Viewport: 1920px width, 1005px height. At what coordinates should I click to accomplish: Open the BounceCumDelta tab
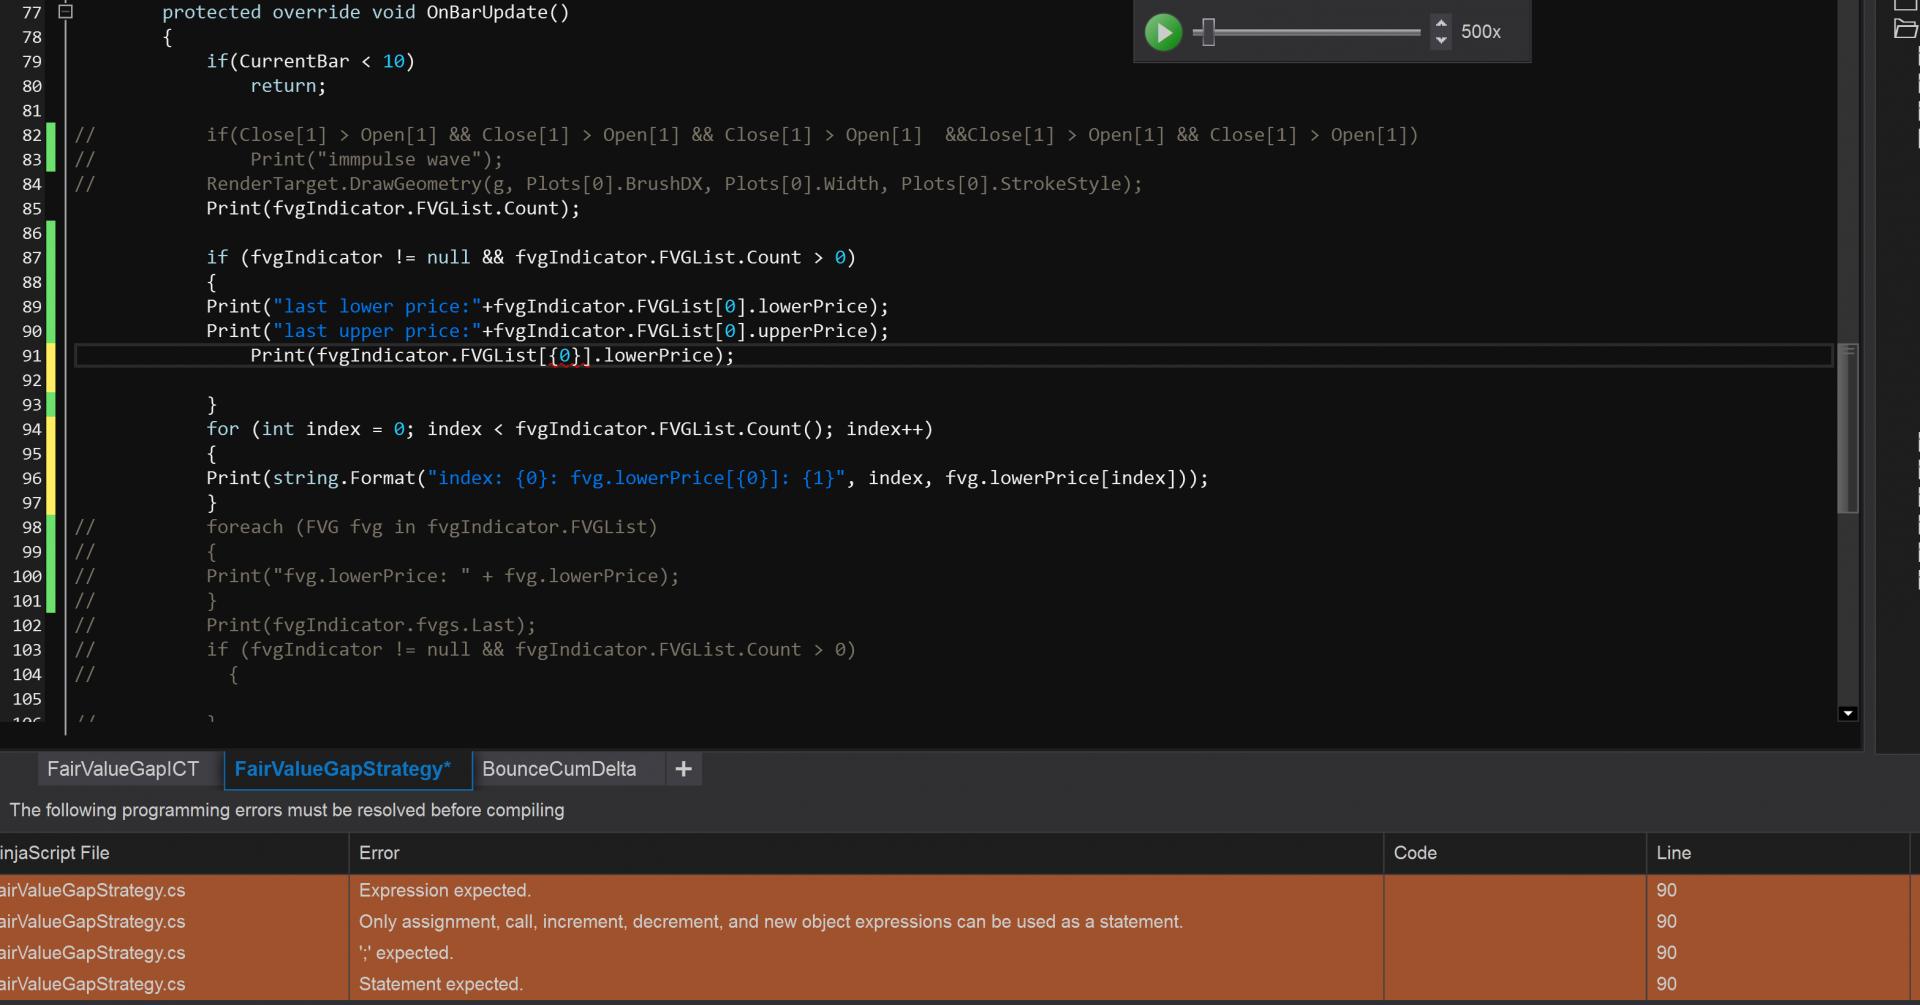click(x=559, y=769)
